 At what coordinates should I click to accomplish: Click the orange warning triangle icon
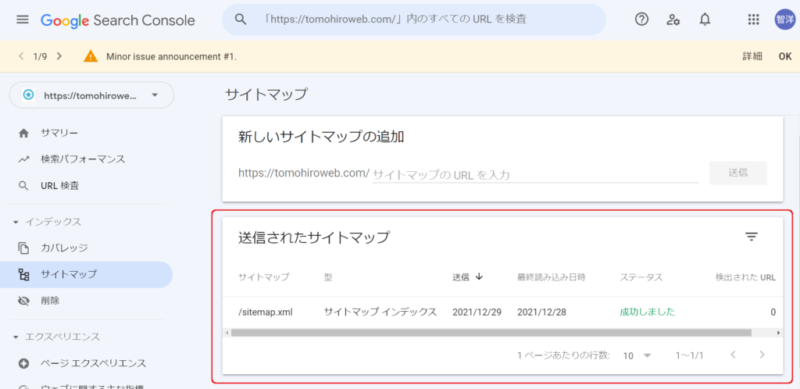point(90,56)
